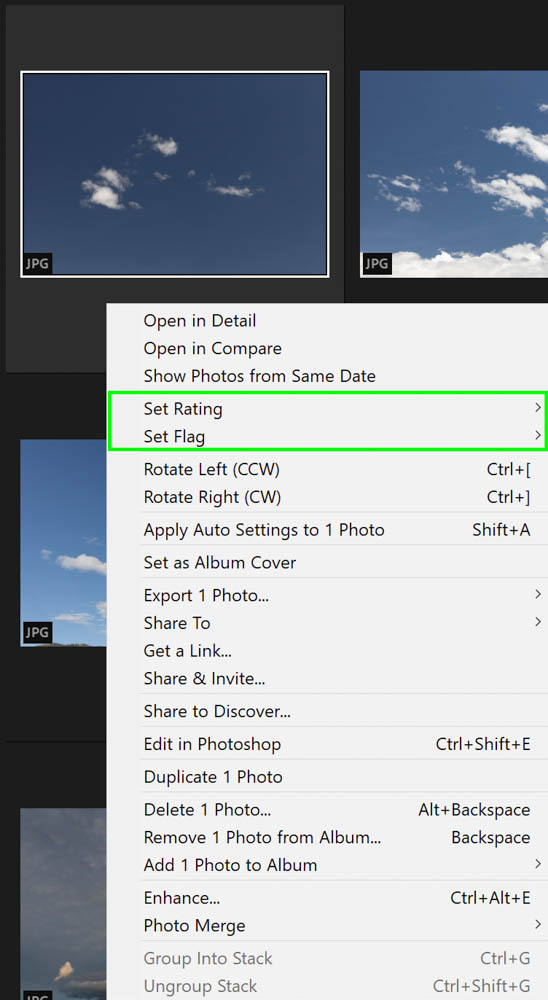Expand the Set Flag submenu arrow
Image resolution: width=548 pixels, height=1000 pixels.
point(538,436)
